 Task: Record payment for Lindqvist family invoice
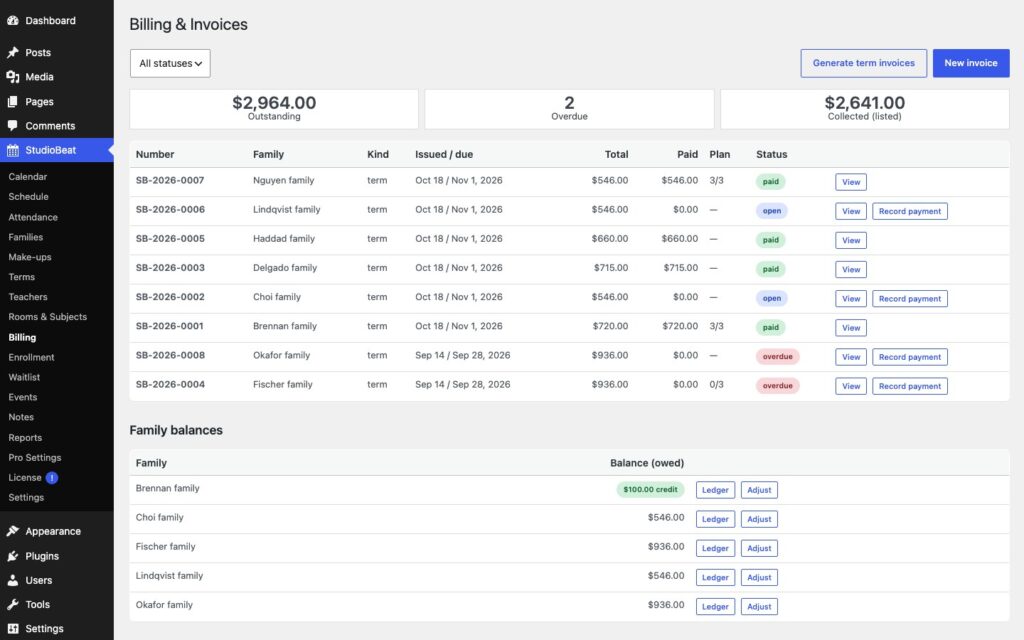tap(910, 211)
